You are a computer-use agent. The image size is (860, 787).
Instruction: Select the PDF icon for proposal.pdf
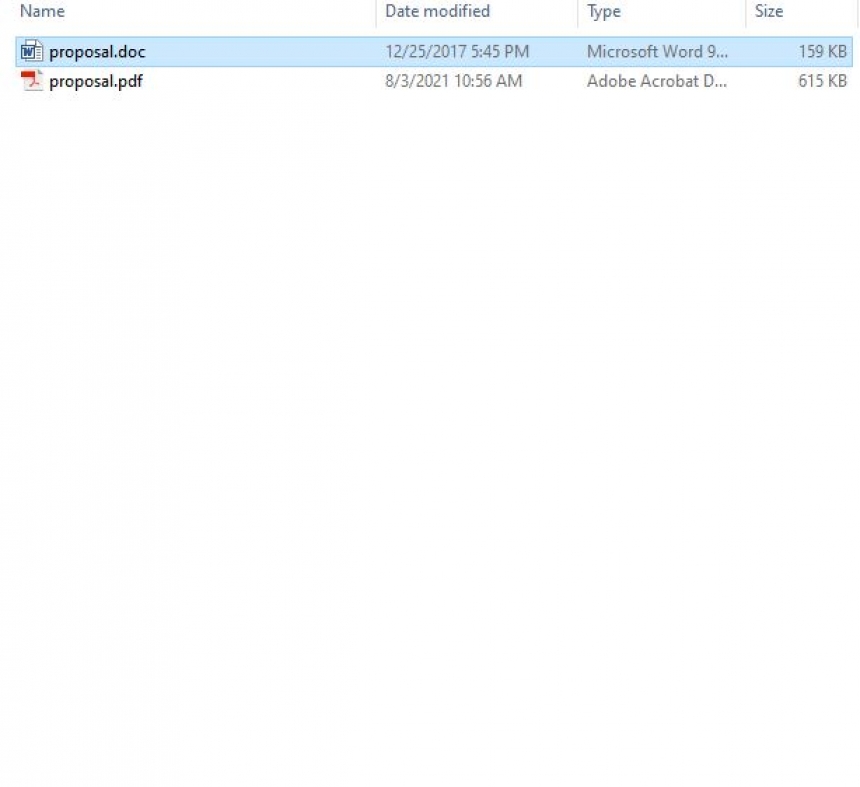click(31, 81)
